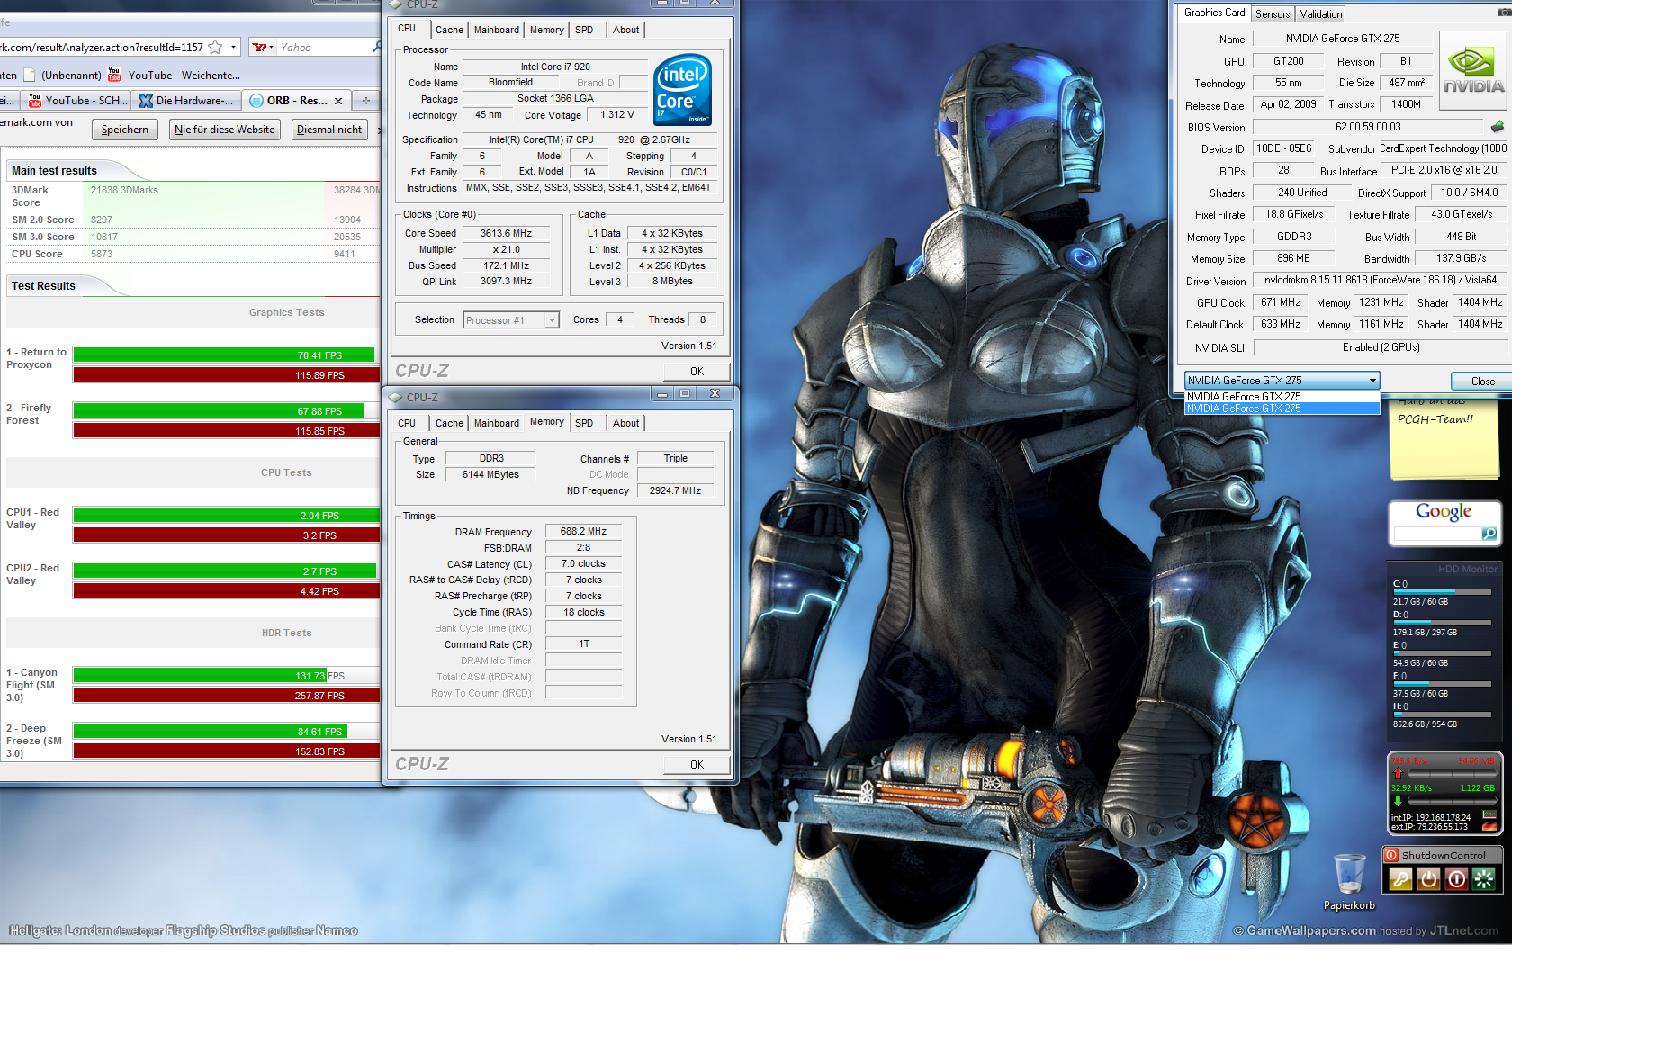Image resolution: width=1680 pixels, height=1050 pixels.
Task: Click the green 131.73 FPS Canyon Flight bar
Action: [200, 675]
